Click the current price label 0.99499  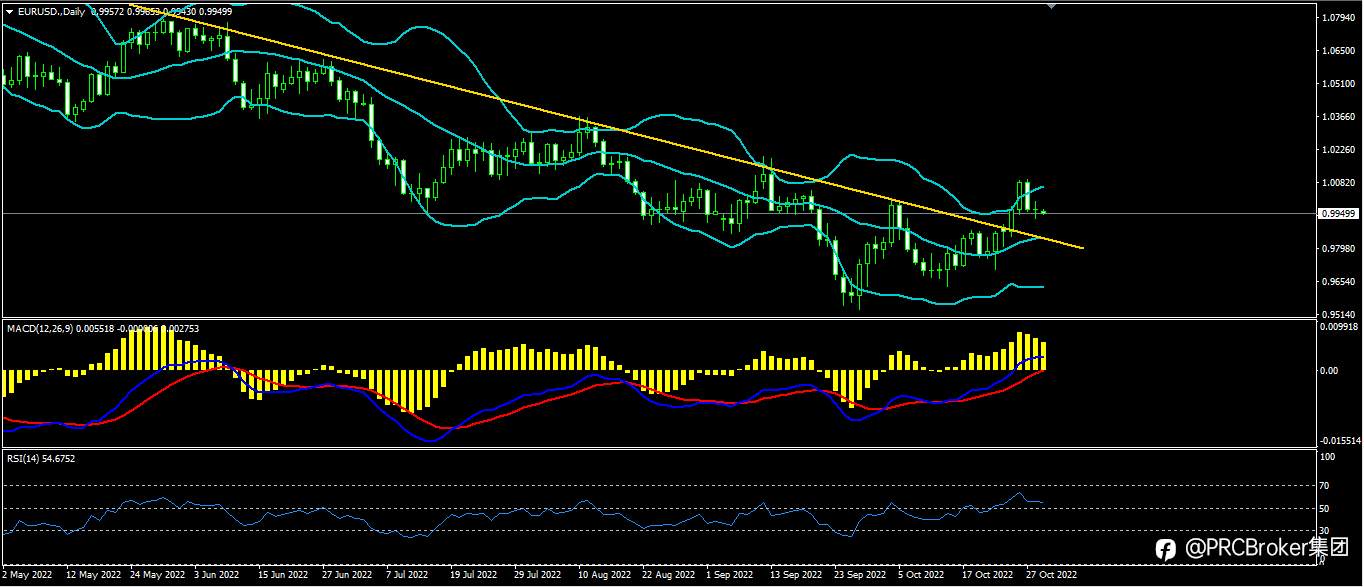(x=1337, y=213)
